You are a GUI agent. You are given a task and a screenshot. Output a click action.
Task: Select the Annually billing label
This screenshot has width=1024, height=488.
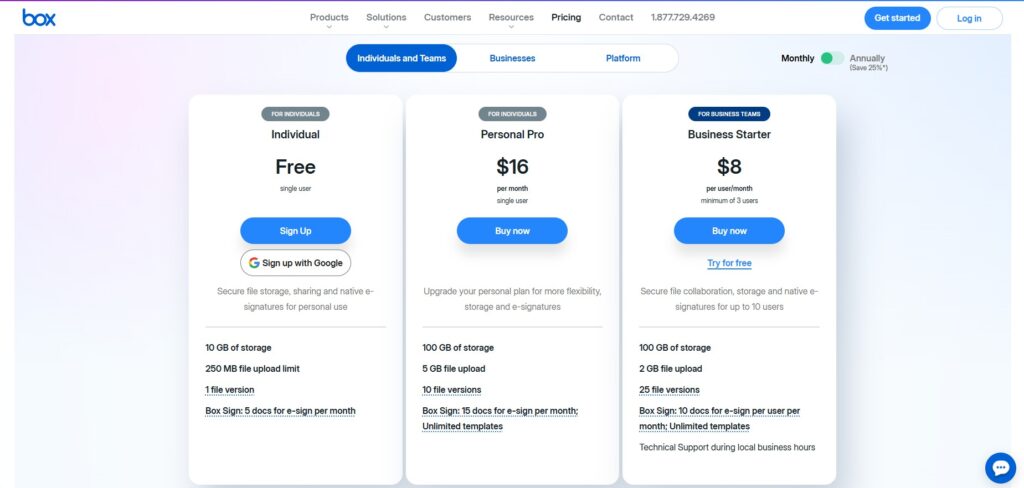point(867,58)
